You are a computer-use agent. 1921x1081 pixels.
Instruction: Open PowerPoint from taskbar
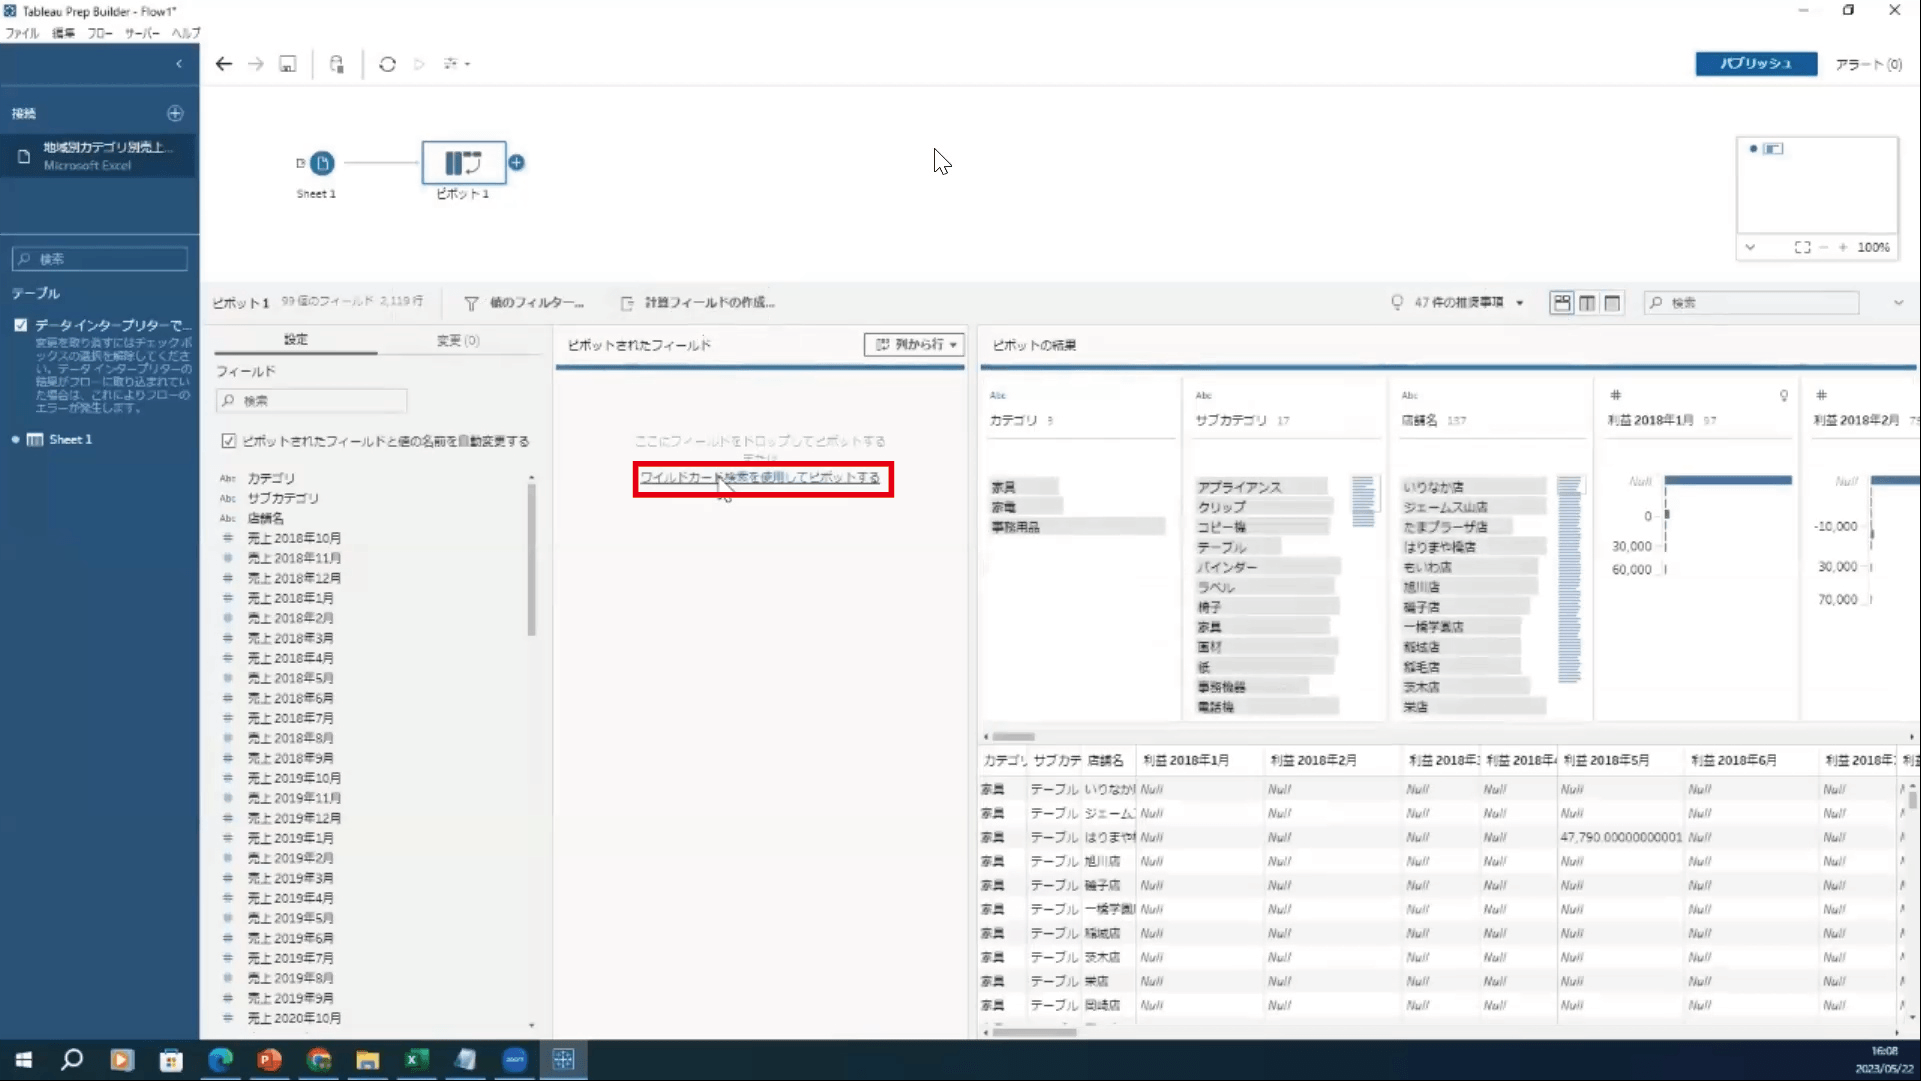click(269, 1060)
